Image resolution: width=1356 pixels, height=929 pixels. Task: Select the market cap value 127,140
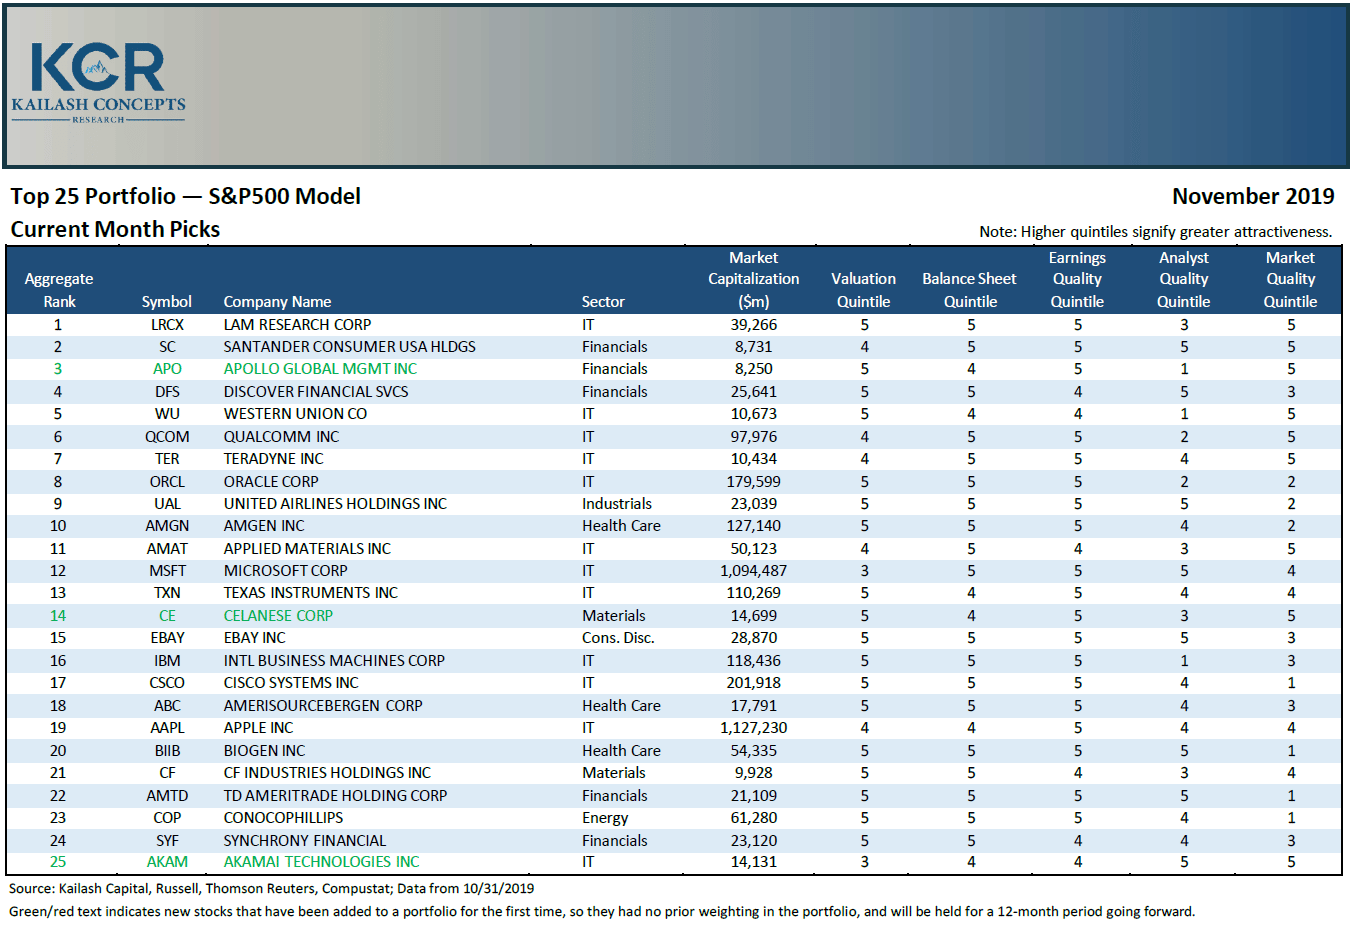(x=754, y=526)
